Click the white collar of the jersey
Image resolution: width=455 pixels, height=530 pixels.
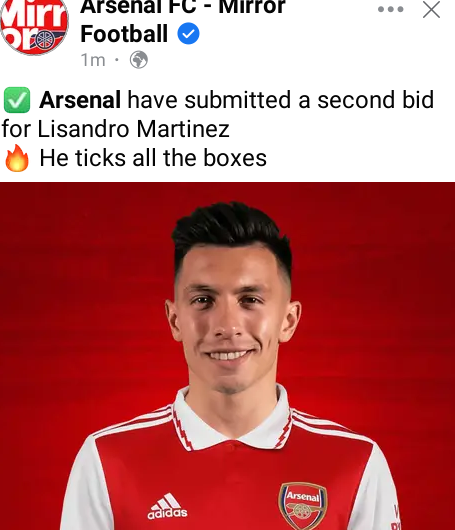pyautogui.click(x=232, y=419)
